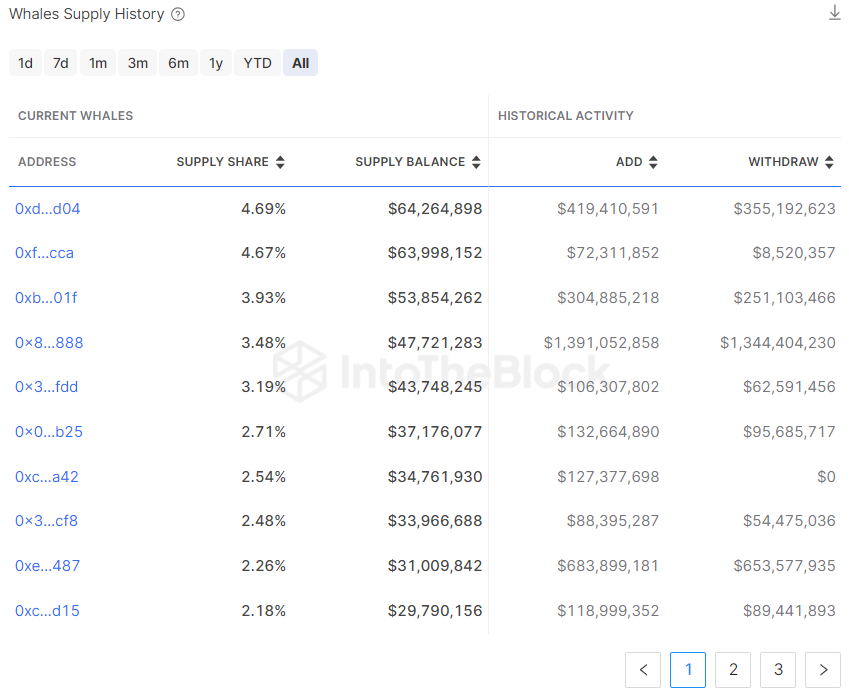
Task: Select the 1d time range
Action: point(26,63)
